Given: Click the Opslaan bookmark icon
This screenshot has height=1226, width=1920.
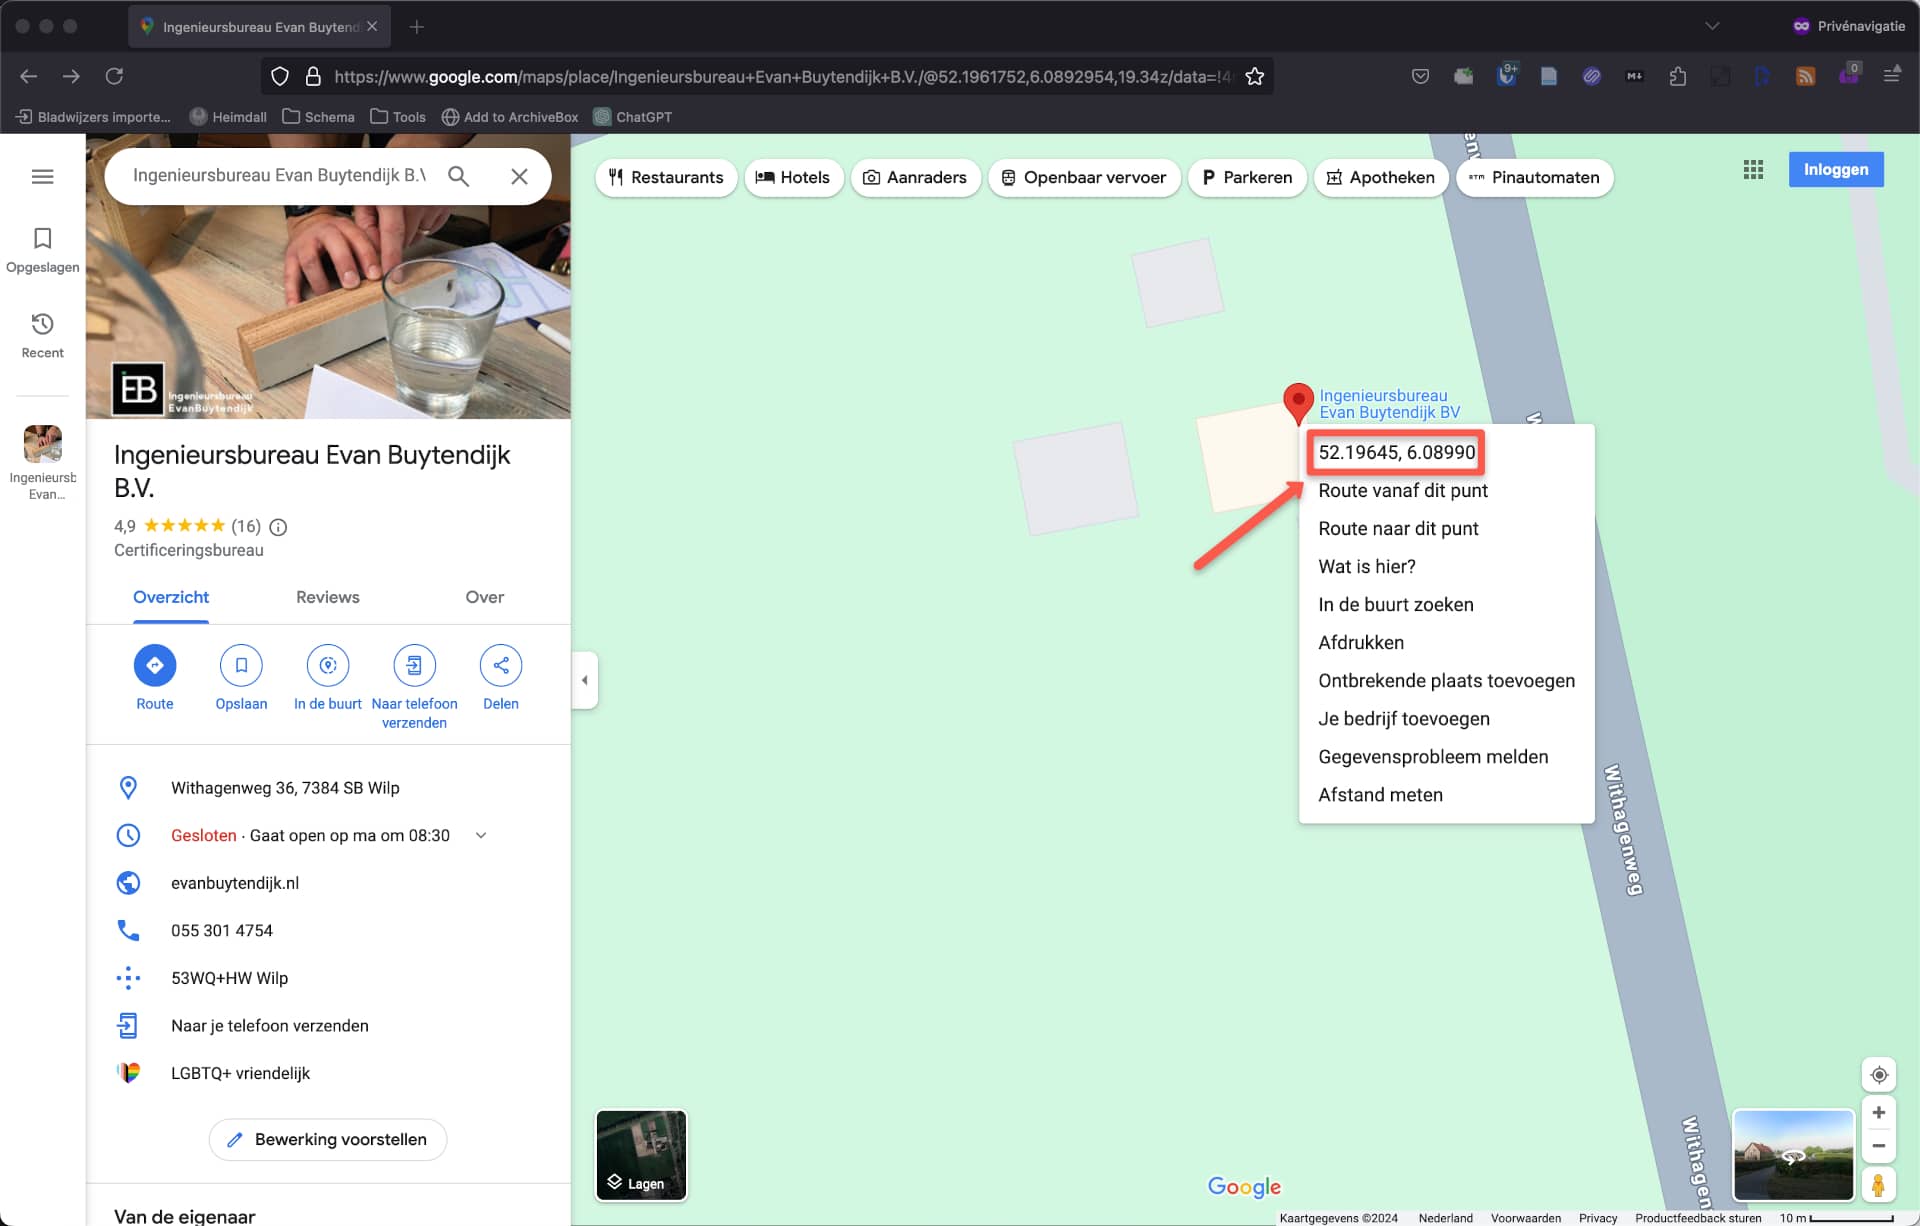Looking at the screenshot, I should (241, 665).
